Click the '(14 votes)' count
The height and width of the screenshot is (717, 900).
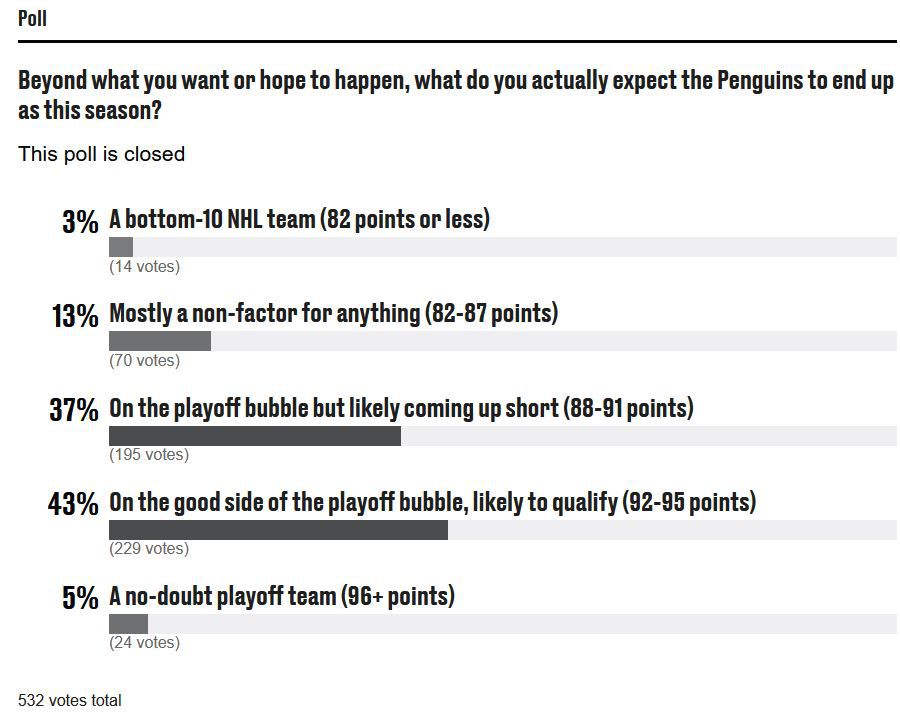point(144,267)
